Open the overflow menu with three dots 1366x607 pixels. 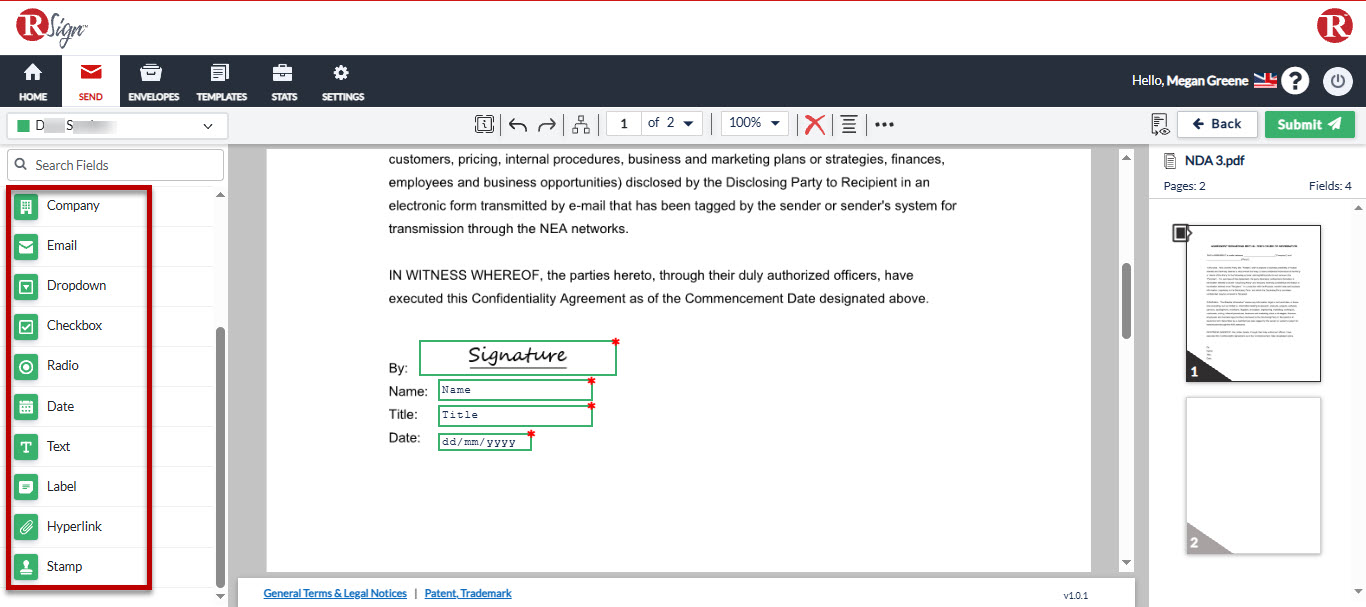884,124
